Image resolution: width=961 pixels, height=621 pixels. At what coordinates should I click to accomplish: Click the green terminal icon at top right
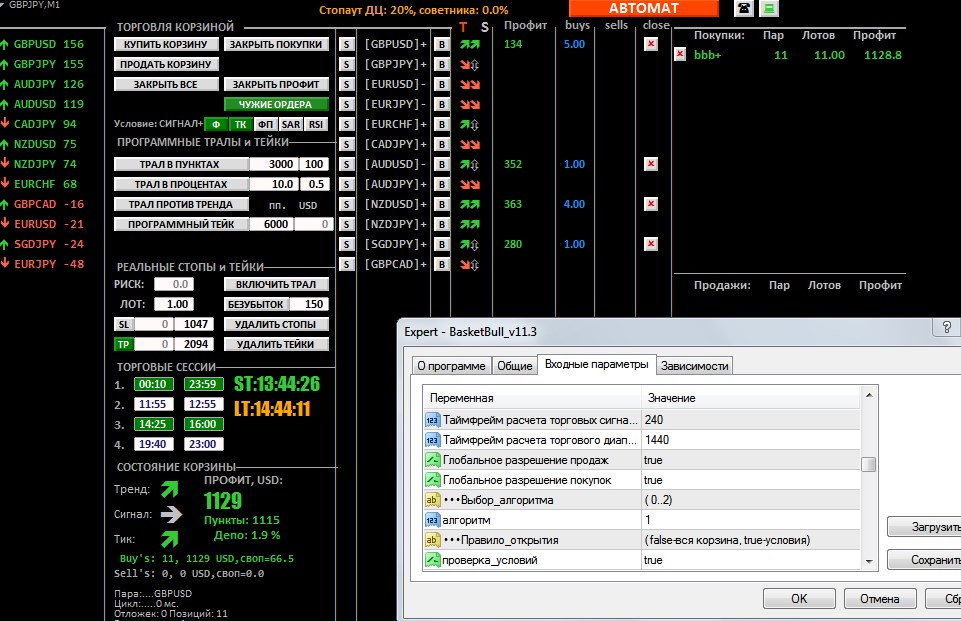click(767, 9)
